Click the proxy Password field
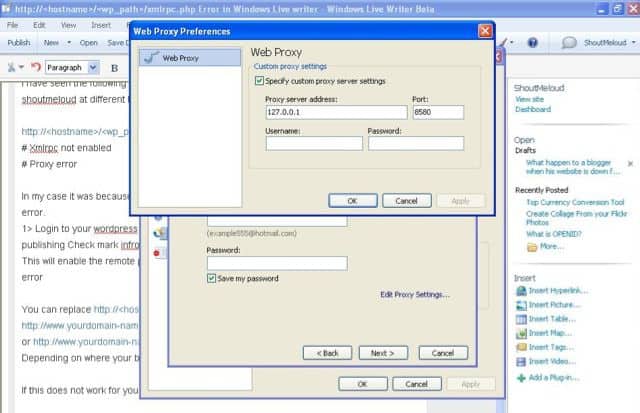This screenshot has height=413, width=640. click(x=416, y=143)
